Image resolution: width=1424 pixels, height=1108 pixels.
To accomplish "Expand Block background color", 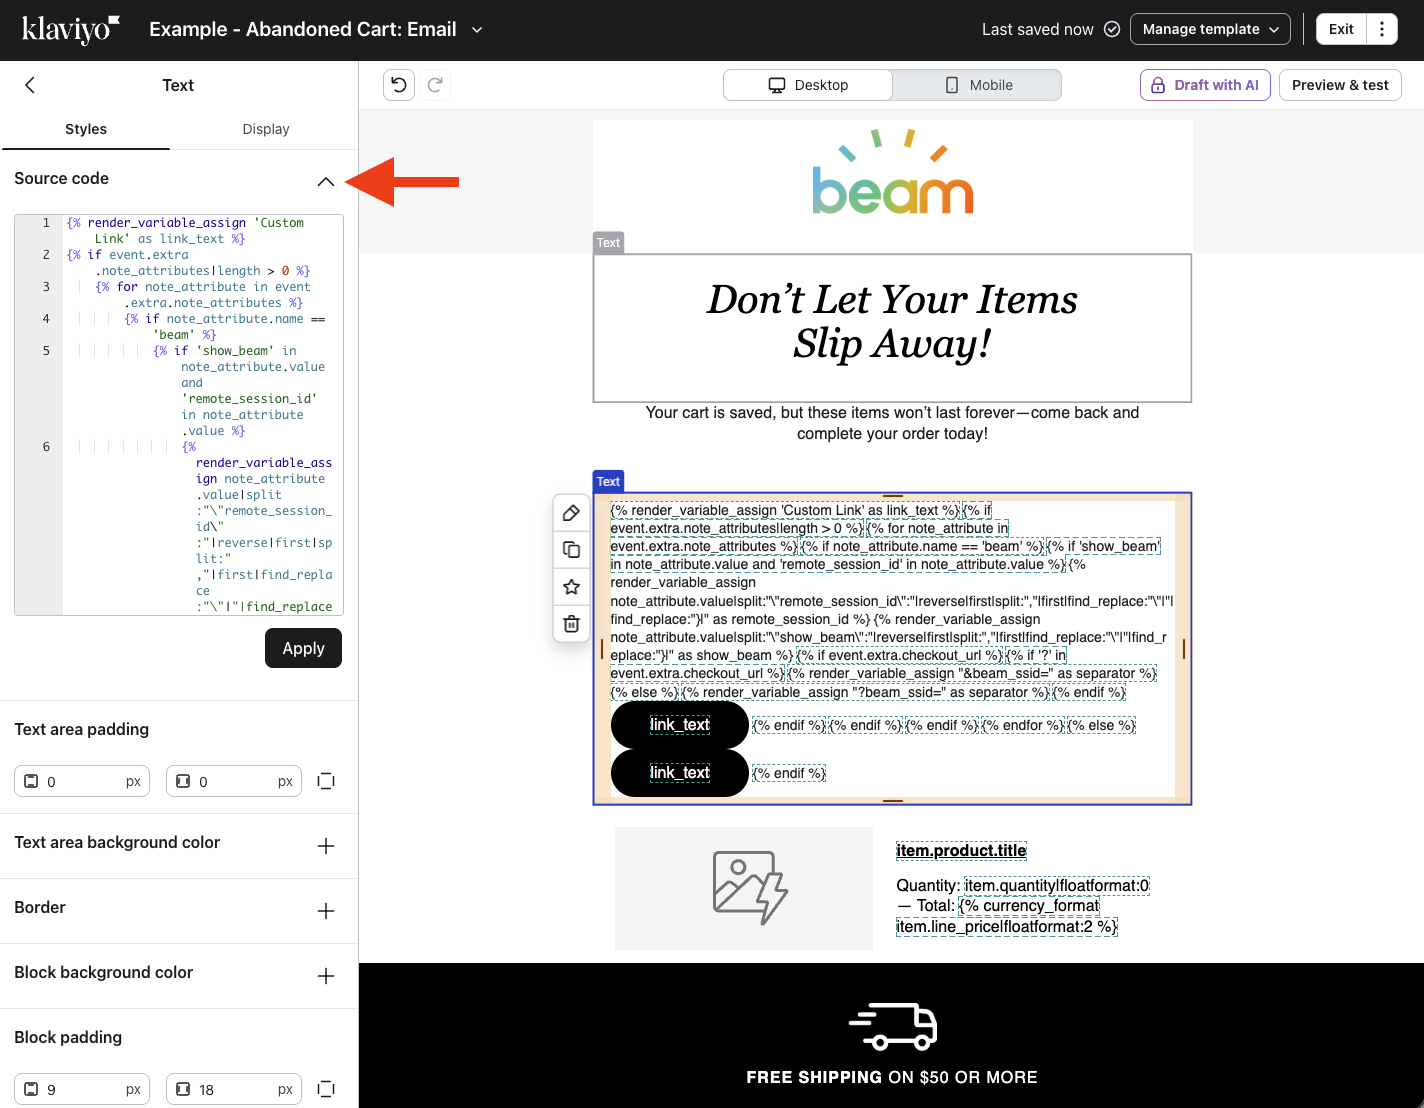I will (x=326, y=976).
